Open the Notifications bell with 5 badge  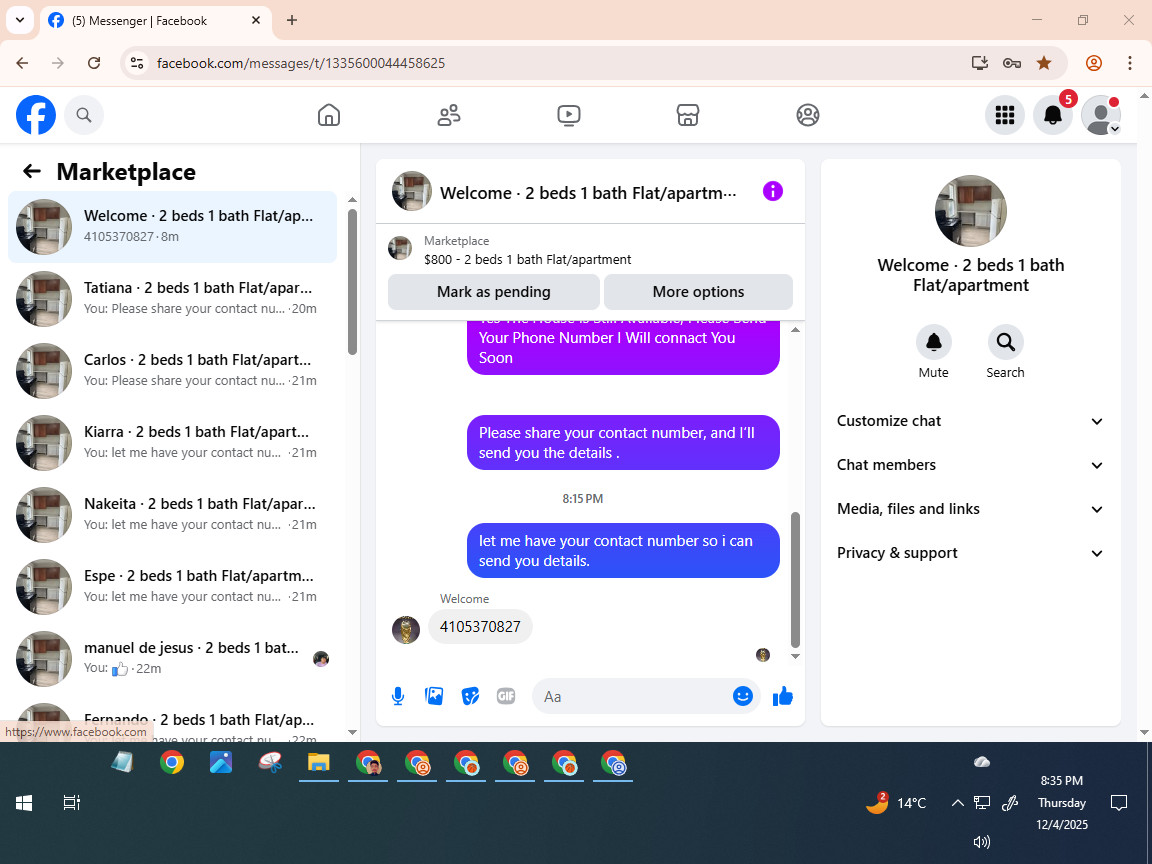1053,115
